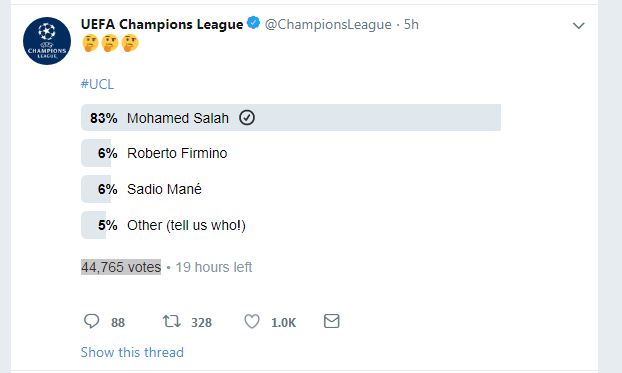Click the 5h tweet timestamp
The height and width of the screenshot is (373, 622).
pos(411,25)
